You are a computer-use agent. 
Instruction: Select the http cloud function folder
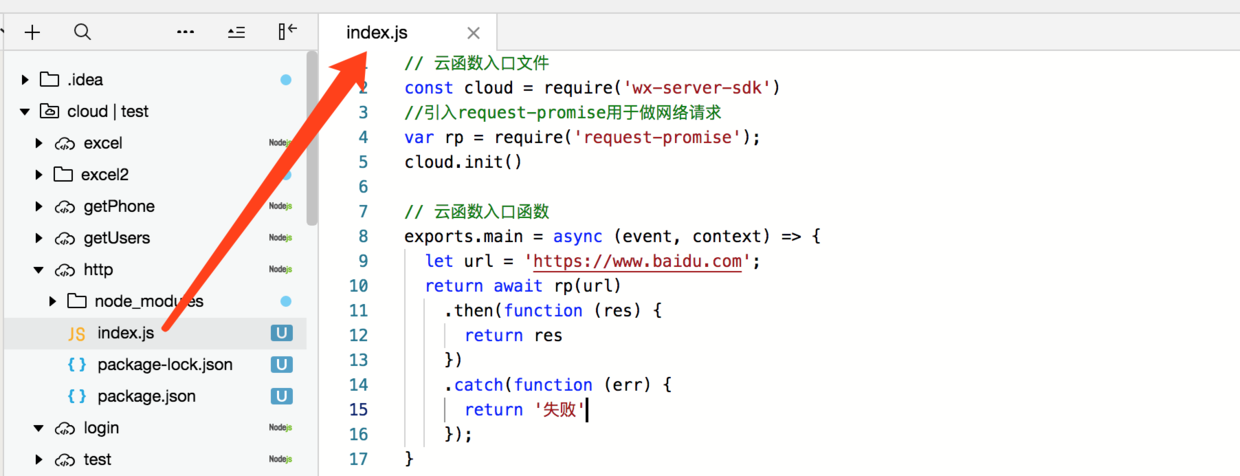click(153, 270)
